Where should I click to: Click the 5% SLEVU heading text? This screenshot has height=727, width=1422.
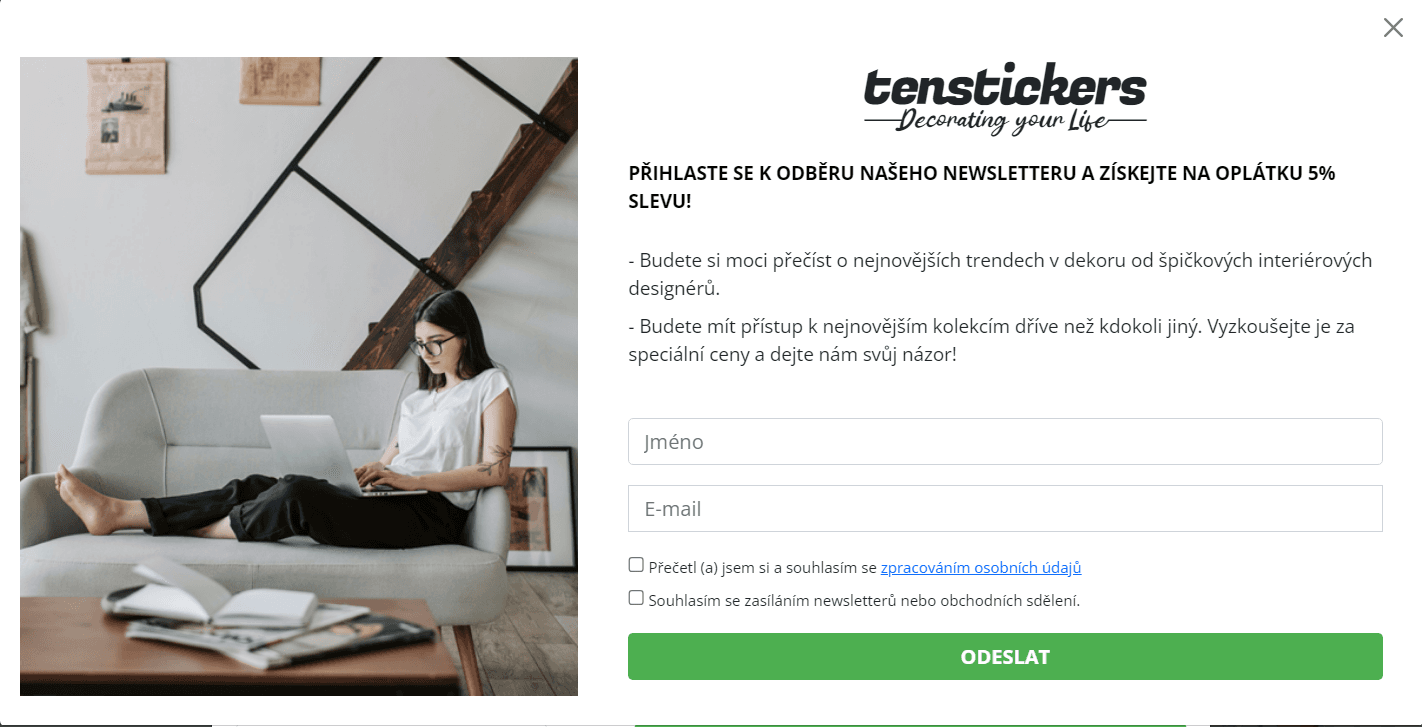coord(982,187)
